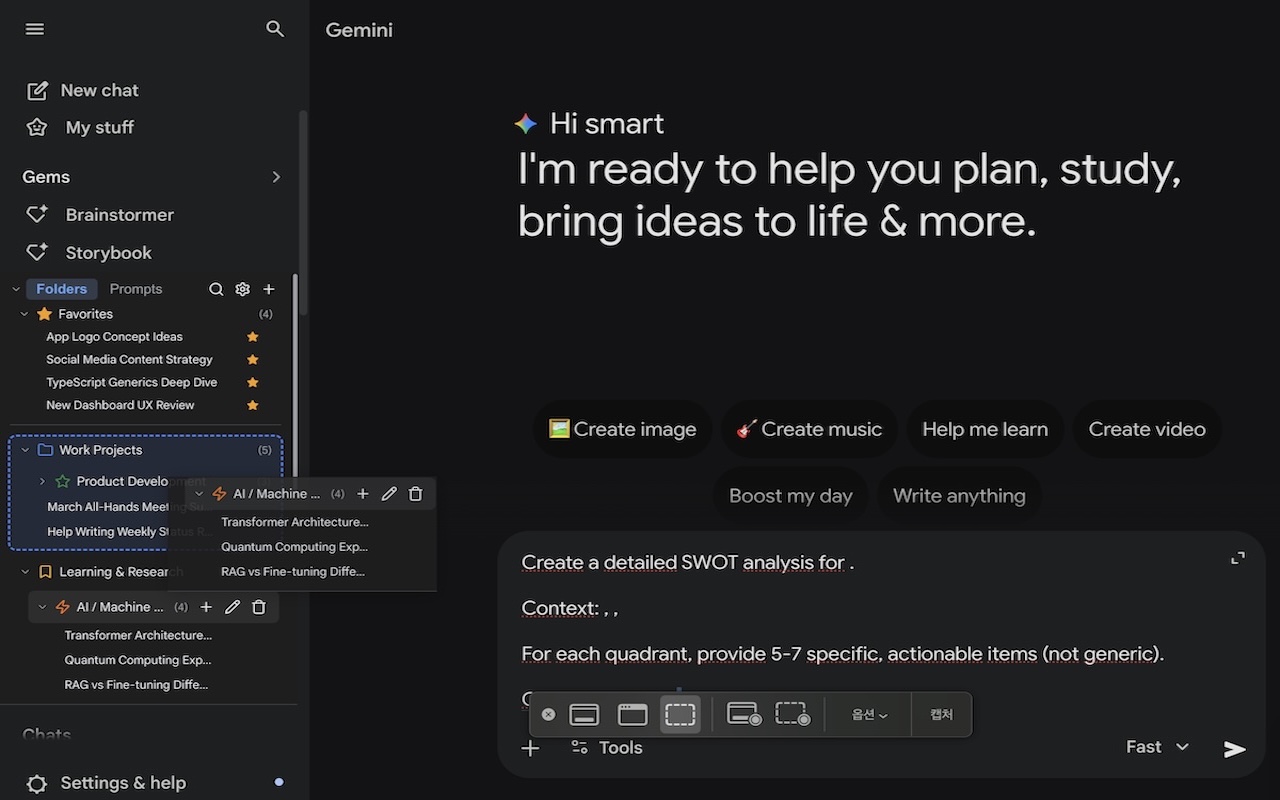
Task: Open New Dashboard UX Review chat
Action: coord(120,405)
